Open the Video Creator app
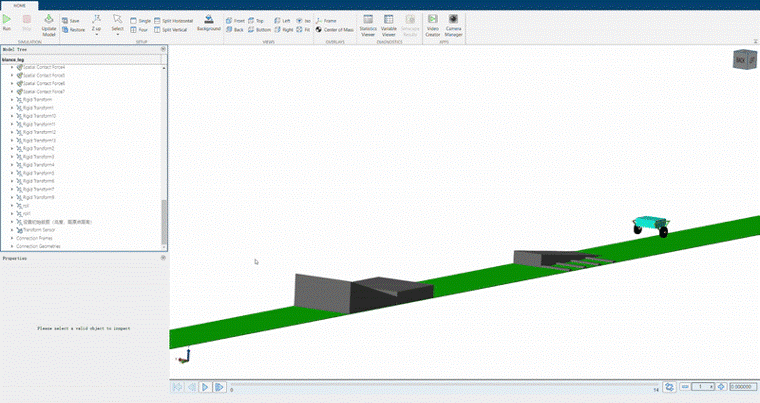This screenshot has height=403, width=760. 432,24
